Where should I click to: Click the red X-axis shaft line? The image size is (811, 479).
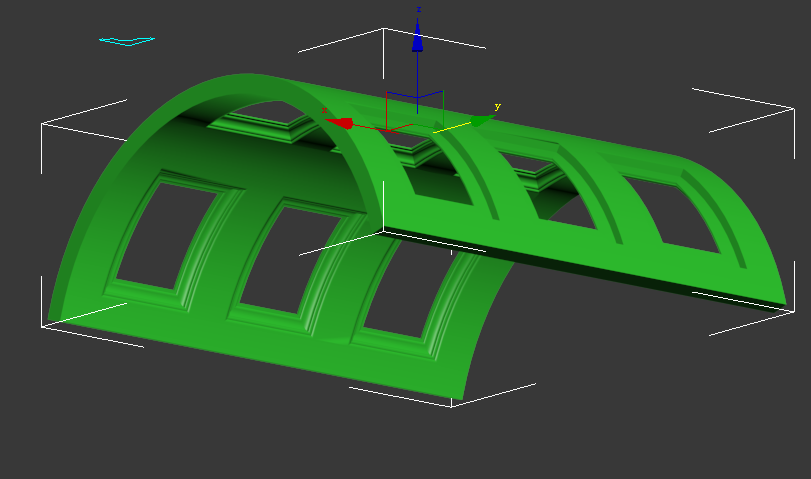pyautogui.click(x=368, y=126)
